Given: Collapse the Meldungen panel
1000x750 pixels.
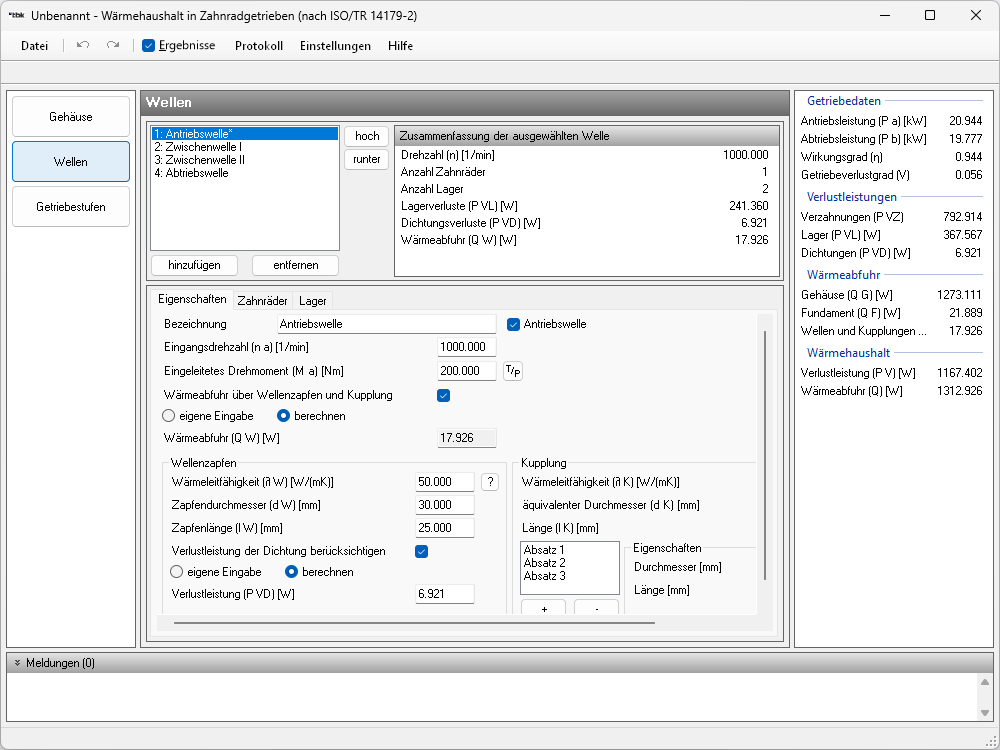Looking at the screenshot, I should click(x=17, y=663).
